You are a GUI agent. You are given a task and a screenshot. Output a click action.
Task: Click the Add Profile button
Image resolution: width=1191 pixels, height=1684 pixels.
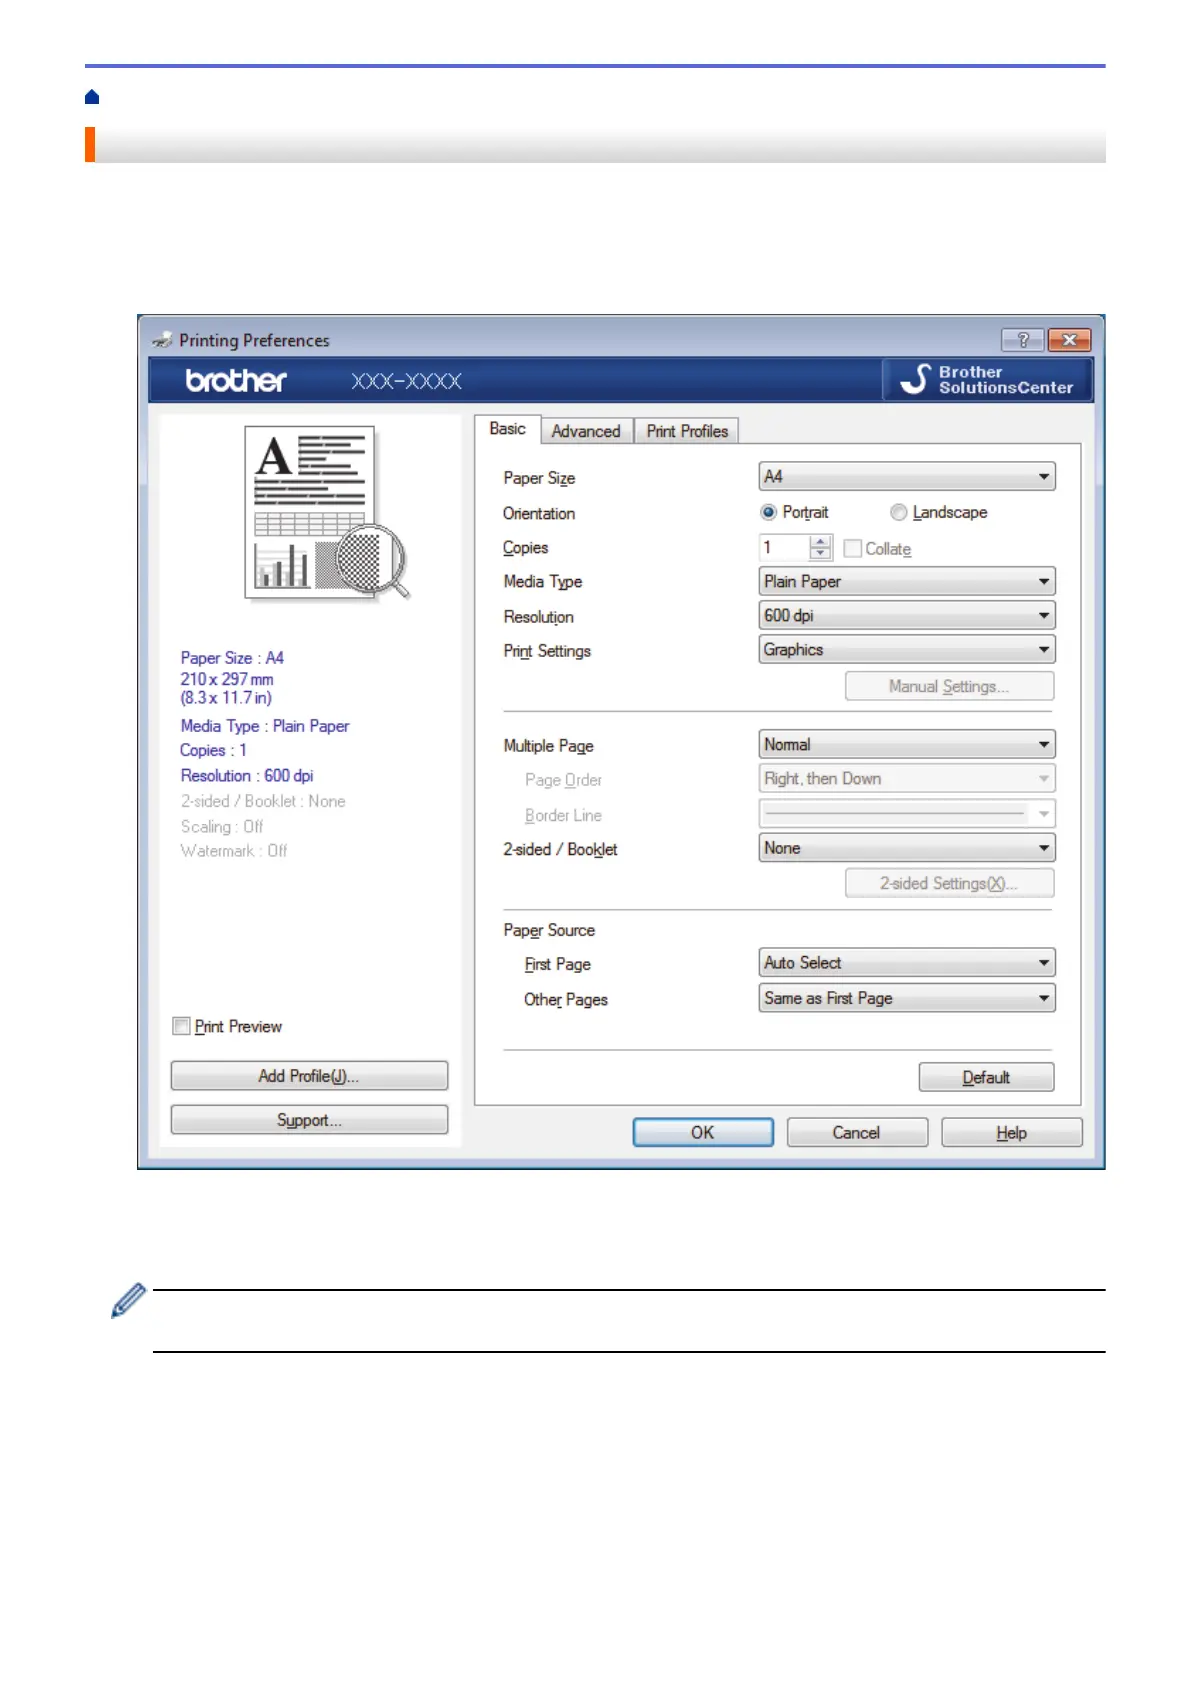(x=309, y=1076)
